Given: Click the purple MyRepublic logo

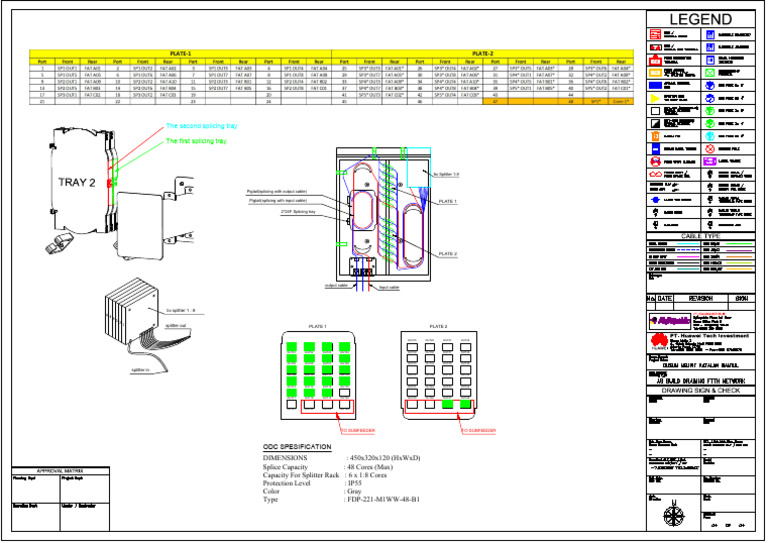Looking at the screenshot, I should 670,321.
